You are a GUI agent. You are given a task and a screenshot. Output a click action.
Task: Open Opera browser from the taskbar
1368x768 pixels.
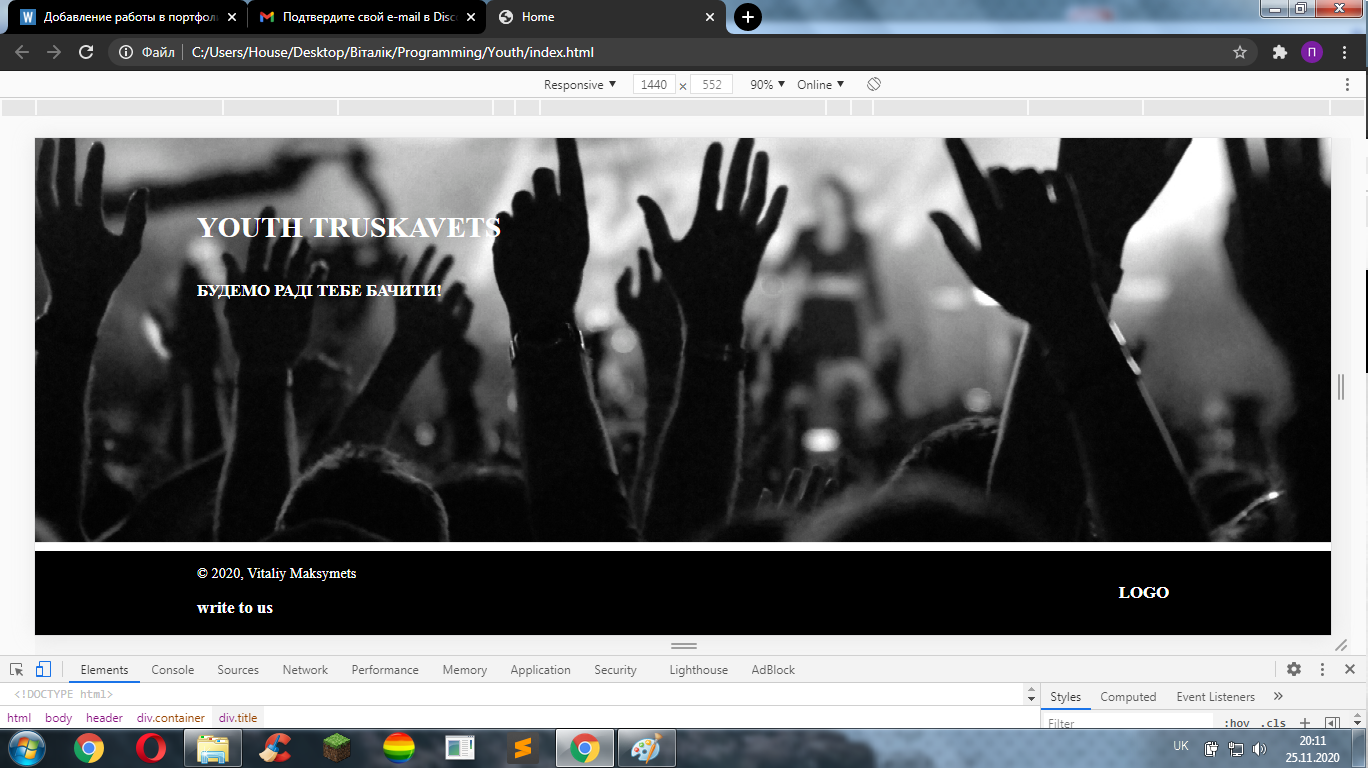pyautogui.click(x=151, y=748)
